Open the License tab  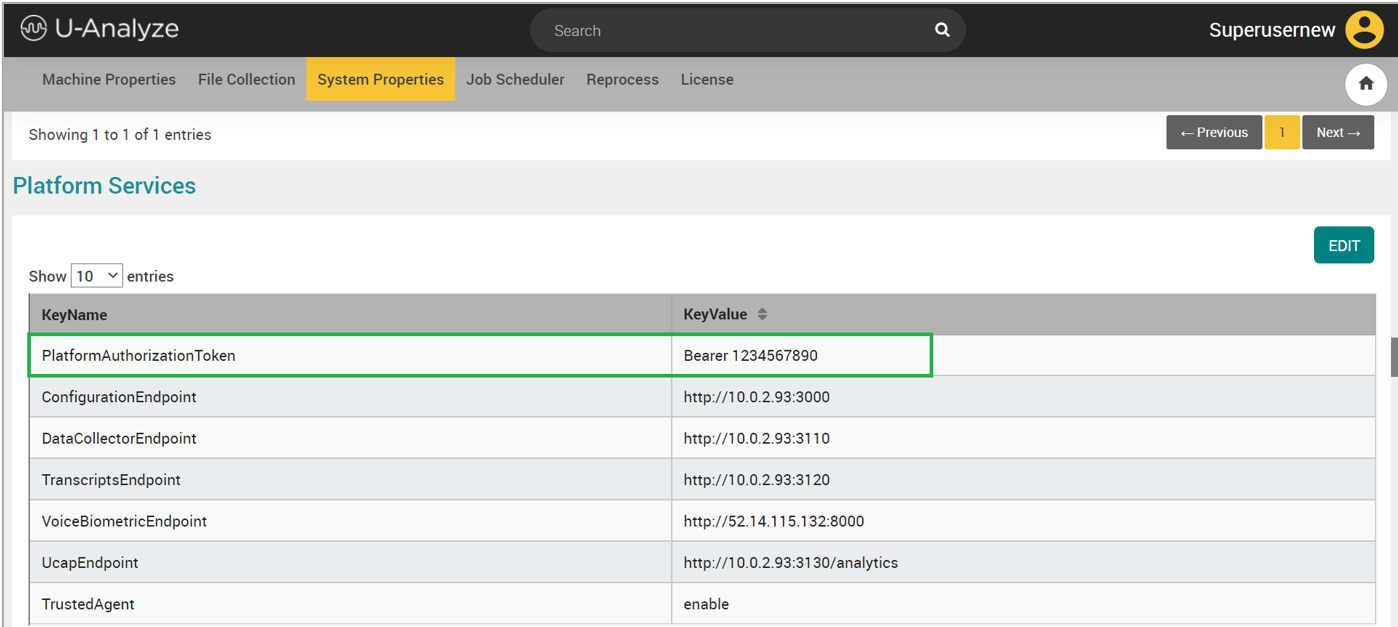(707, 79)
